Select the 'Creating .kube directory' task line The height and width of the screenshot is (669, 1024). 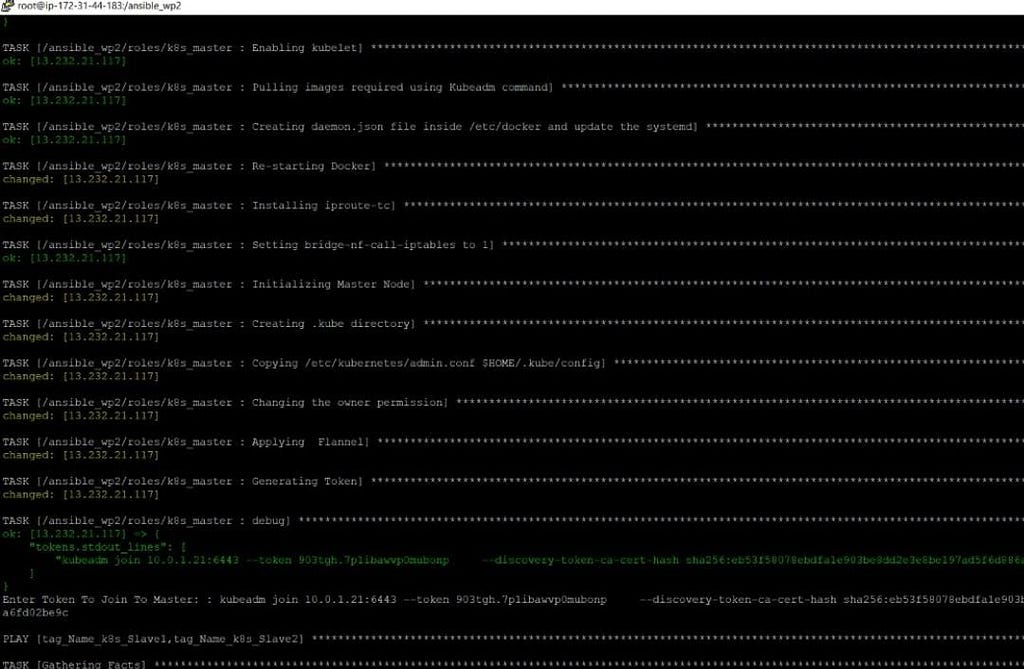tap(513, 323)
